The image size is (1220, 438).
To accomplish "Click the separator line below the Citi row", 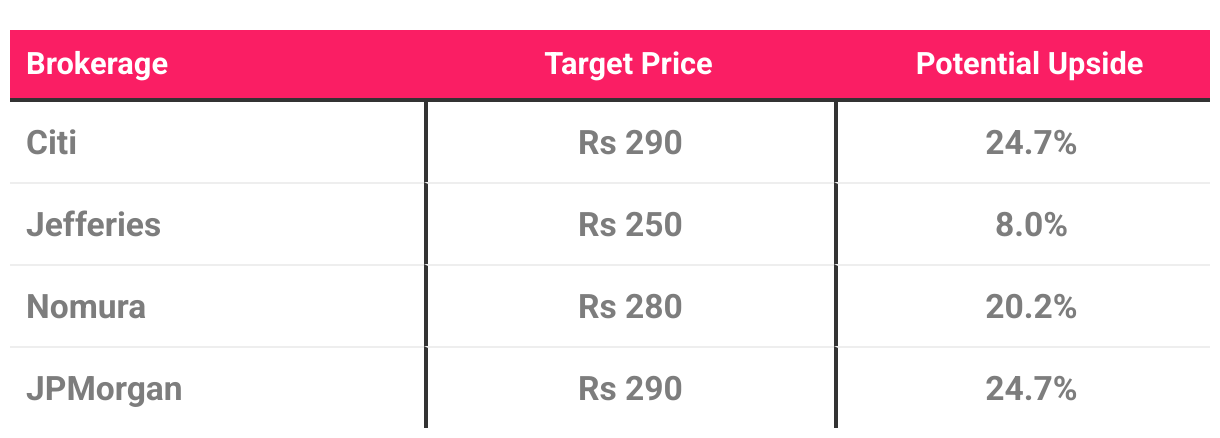I will tap(610, 183).
